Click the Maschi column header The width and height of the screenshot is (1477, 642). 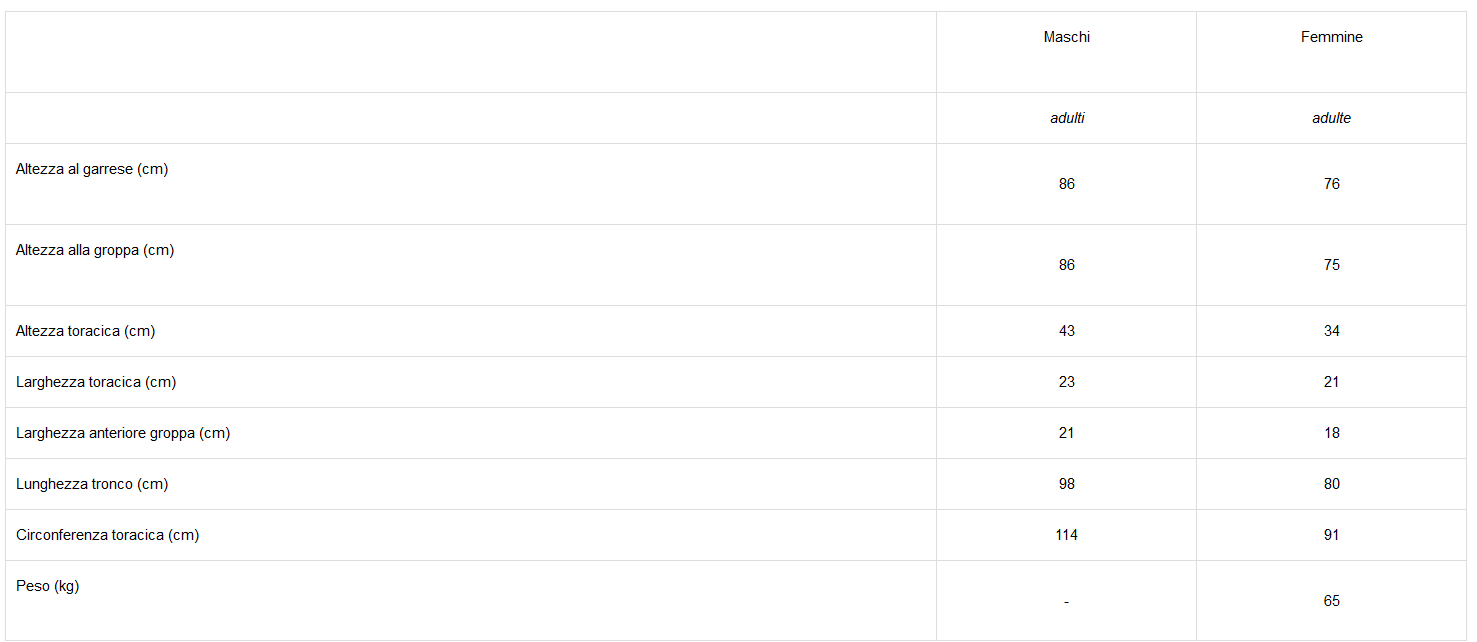click(1066, 37)
